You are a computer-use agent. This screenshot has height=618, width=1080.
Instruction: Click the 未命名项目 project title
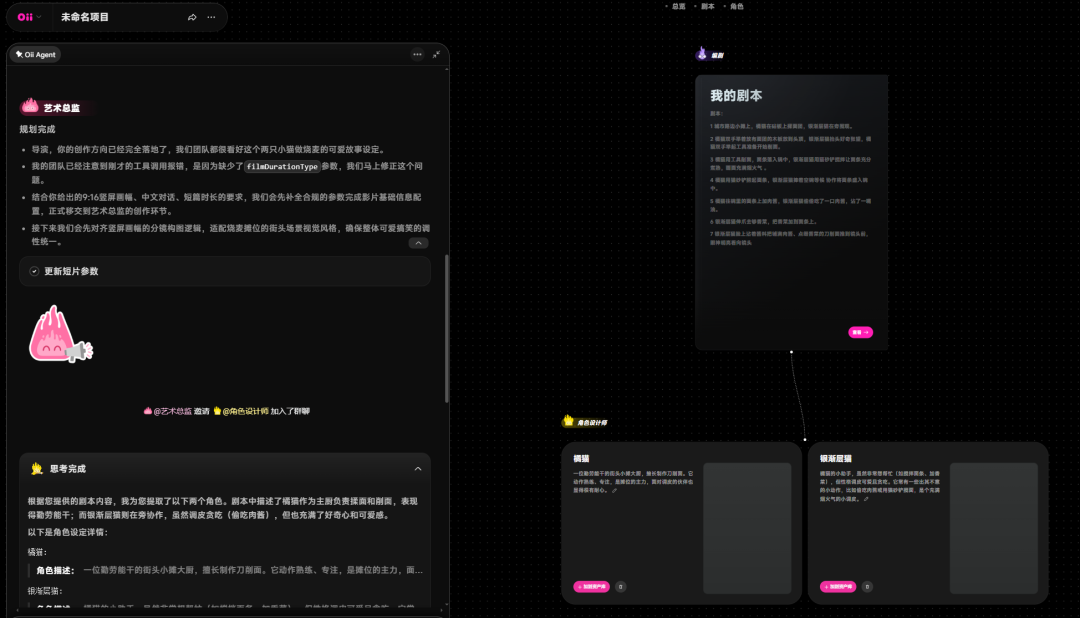(x=85, y=17)
